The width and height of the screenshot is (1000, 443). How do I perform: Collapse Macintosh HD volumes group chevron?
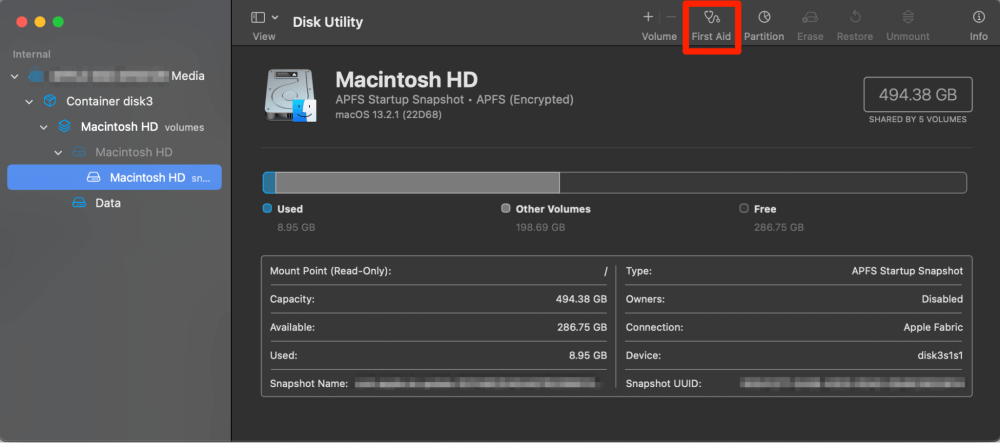tap(44, 127)
